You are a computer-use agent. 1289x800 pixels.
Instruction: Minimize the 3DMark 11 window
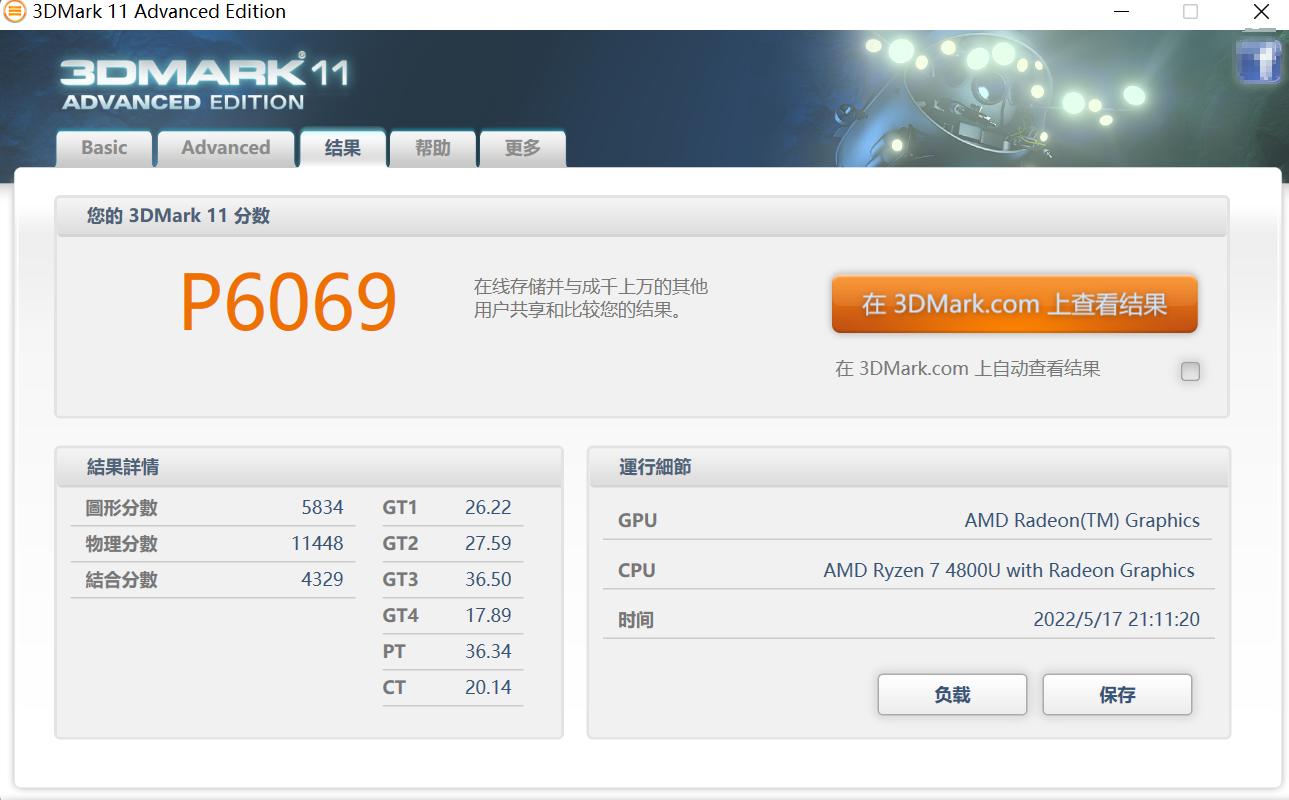[x=1122, y=12]
